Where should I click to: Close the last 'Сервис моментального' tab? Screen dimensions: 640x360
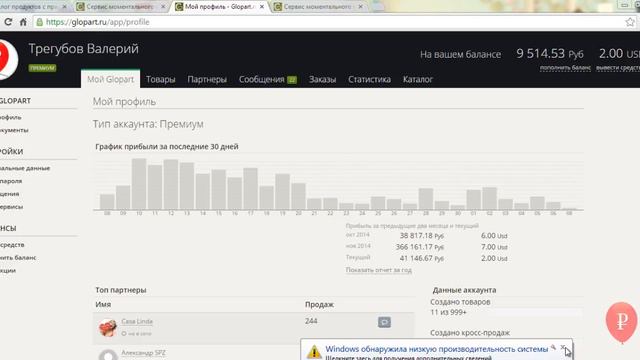coord(360,7)
